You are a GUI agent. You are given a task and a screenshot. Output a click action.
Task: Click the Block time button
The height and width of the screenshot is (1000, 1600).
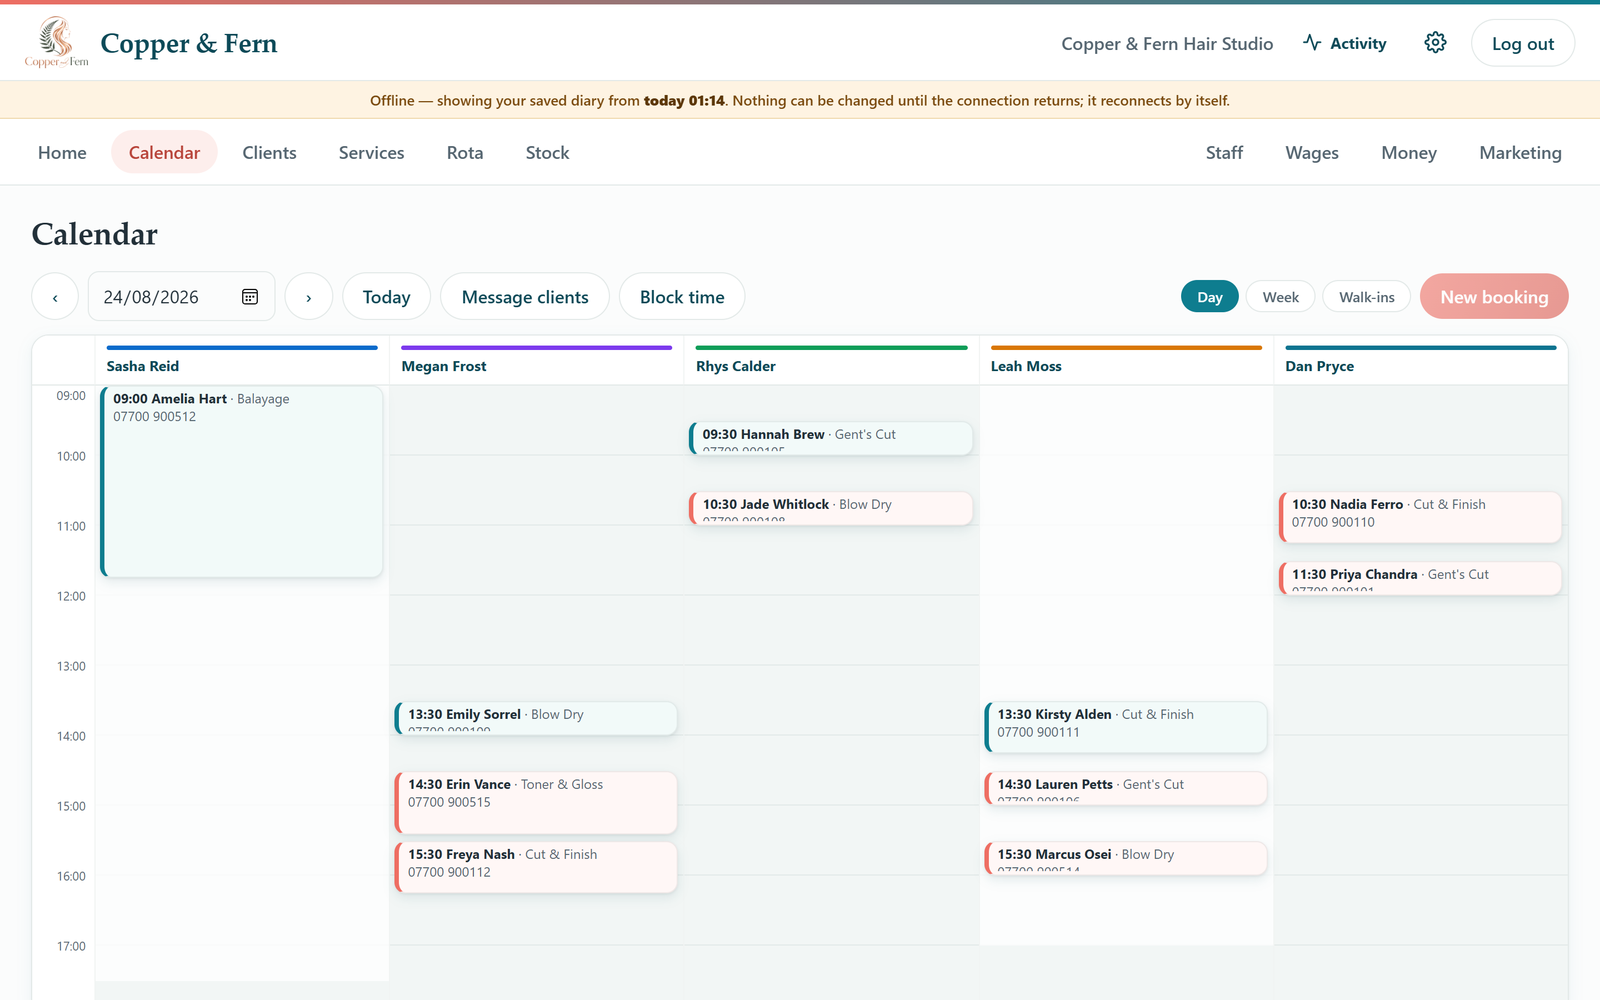682,297
